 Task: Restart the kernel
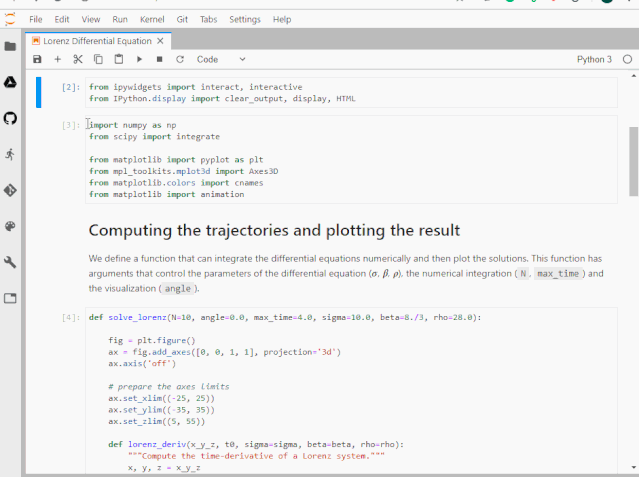point(180,59)
